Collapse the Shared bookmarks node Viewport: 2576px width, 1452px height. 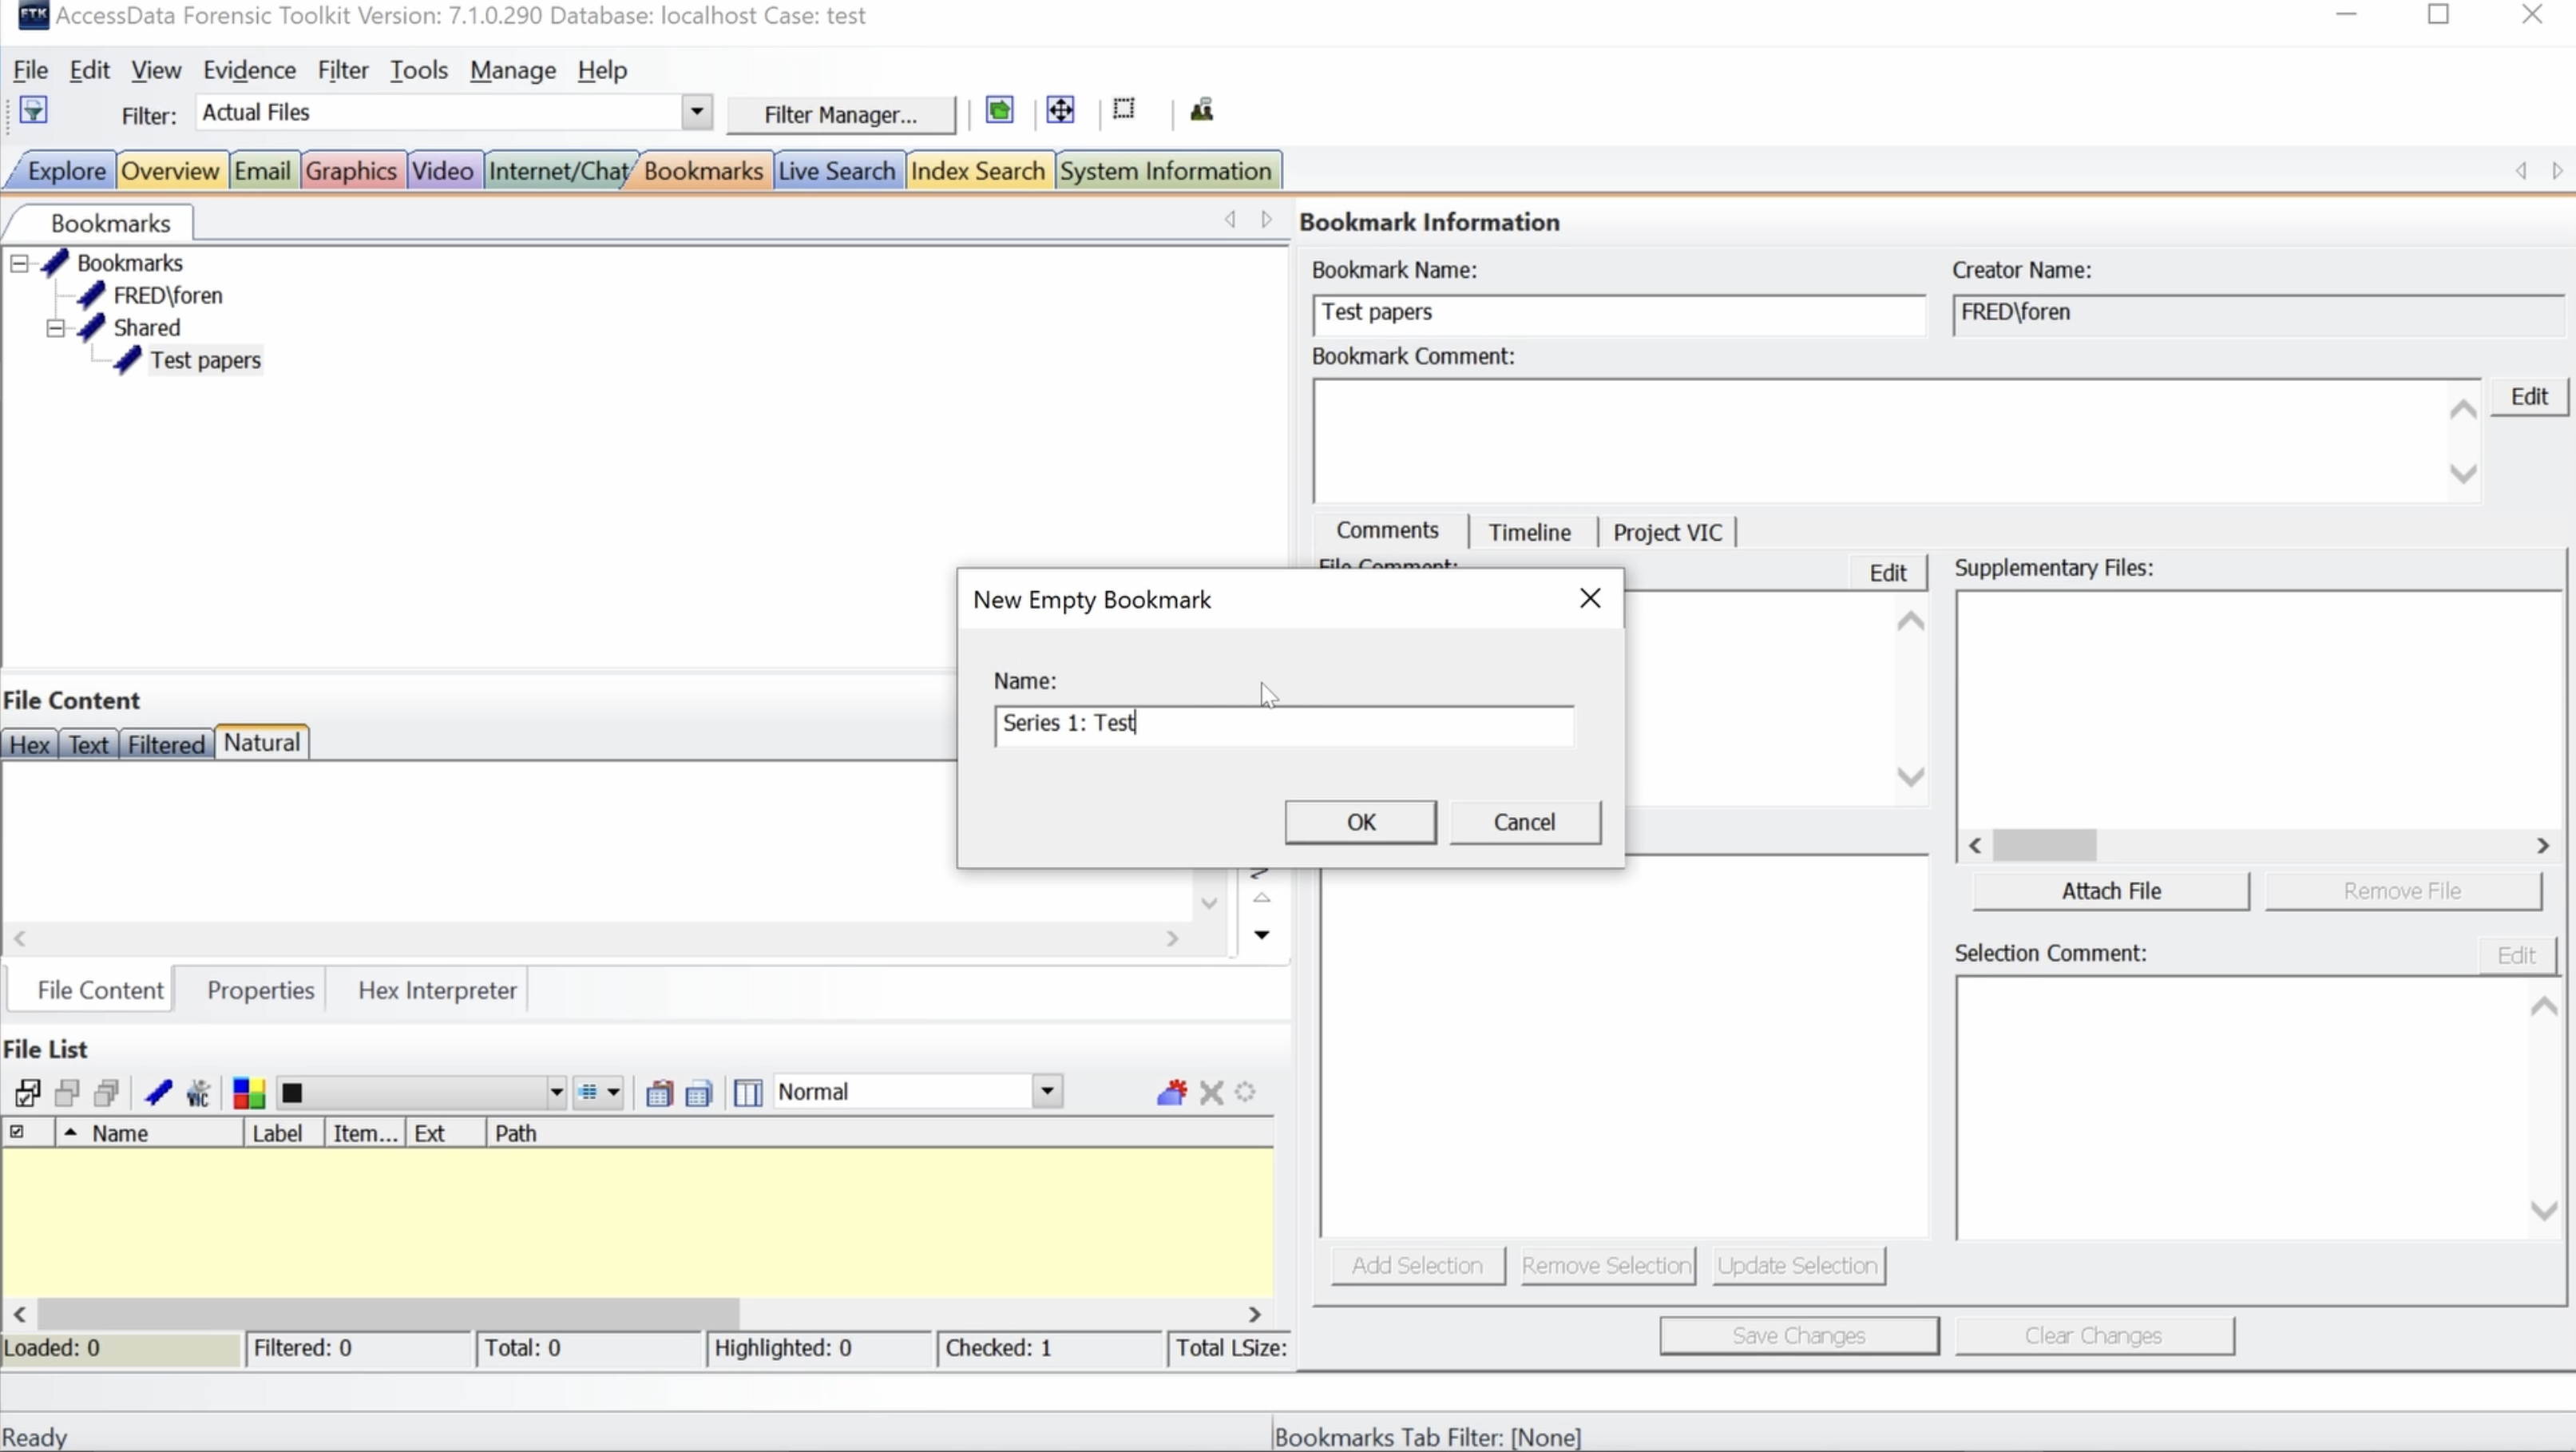(x=55, y=328)
